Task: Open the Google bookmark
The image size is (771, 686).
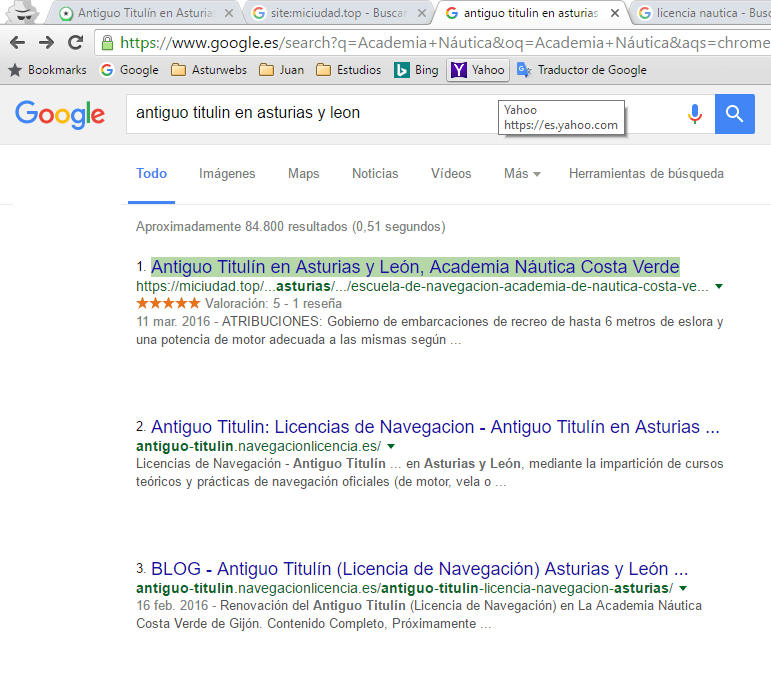Action: coord(129,70)
